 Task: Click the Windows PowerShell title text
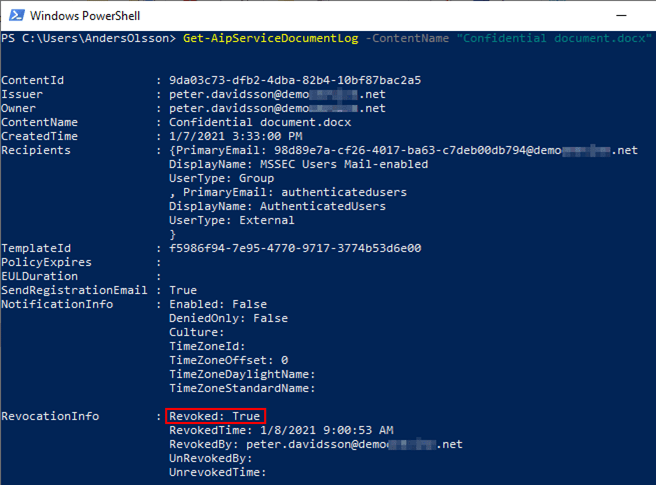(x=84, y=15)
